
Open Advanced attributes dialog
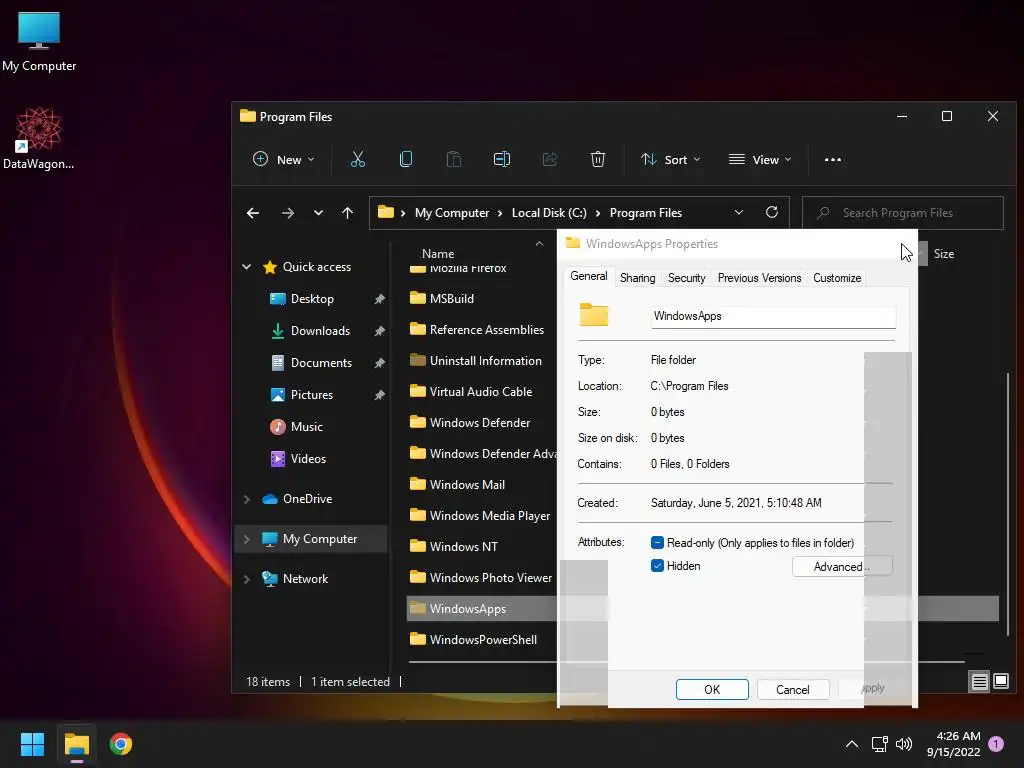[841, 566]
